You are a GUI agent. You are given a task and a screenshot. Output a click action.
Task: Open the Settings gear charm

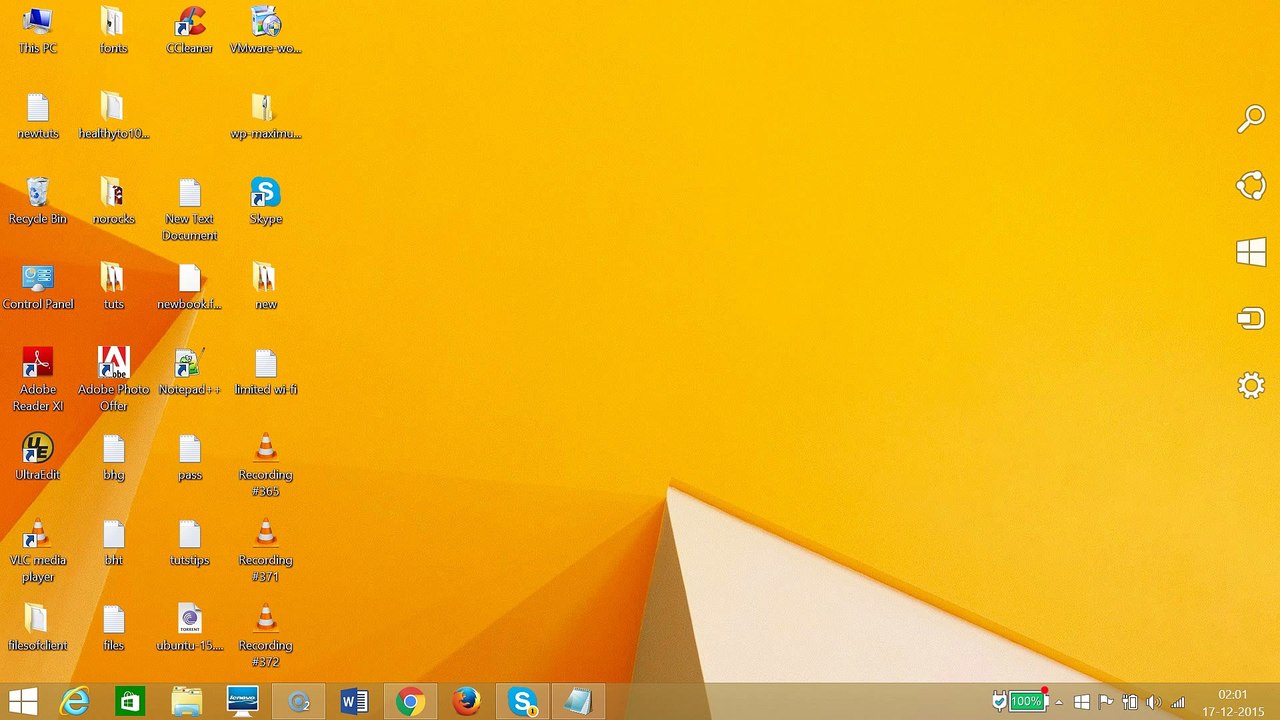pos(1251,386)
